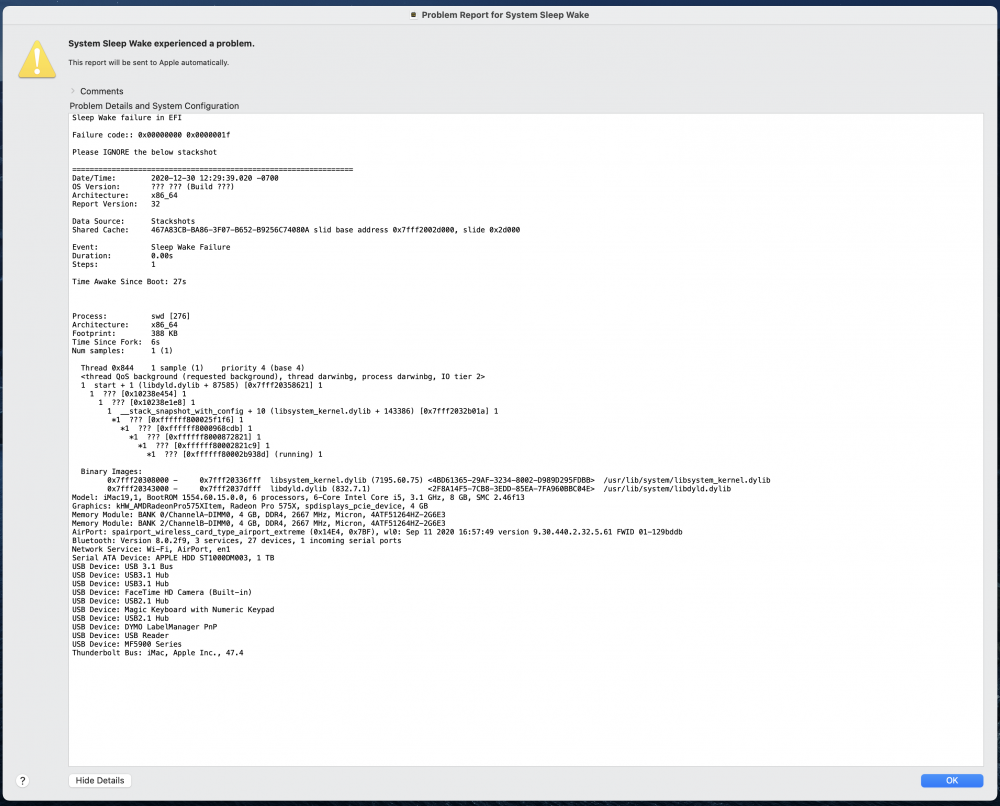This screenshot has height=806, width=1000.
Task: Click the OK button
Action: pos(952,780)
